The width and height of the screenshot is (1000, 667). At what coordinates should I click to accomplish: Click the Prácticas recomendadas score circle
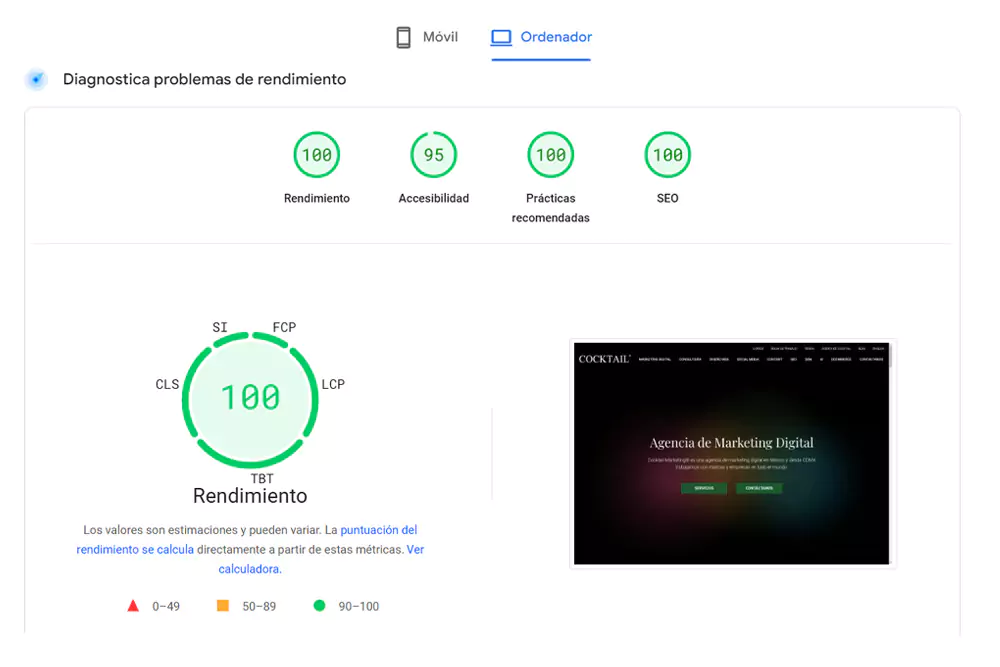(550, 154)
